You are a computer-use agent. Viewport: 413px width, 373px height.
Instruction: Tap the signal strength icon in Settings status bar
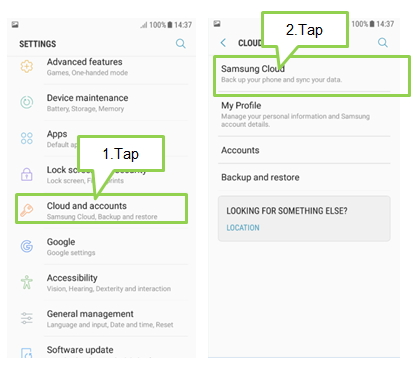144,25
